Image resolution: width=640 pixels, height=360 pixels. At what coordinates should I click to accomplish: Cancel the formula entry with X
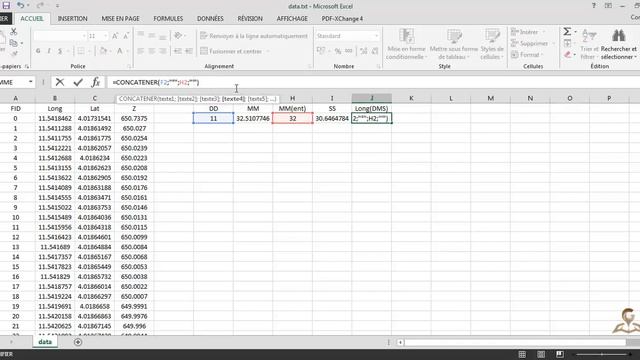pyautogui.click(x=60, y=82)
